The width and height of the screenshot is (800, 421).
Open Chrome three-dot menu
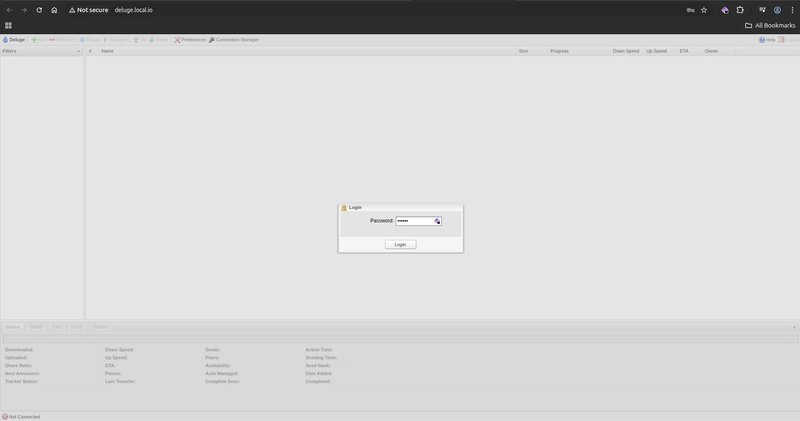point(792,10)
